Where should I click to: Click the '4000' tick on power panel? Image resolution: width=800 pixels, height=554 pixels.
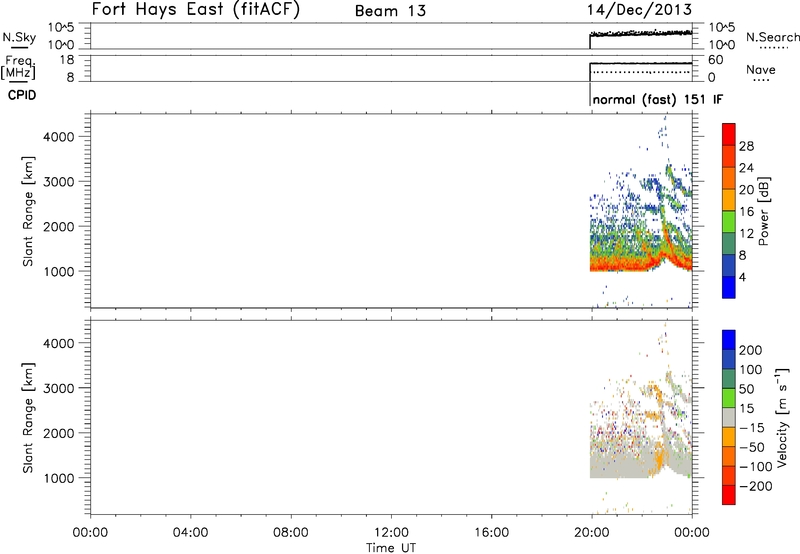pos(58,137)
